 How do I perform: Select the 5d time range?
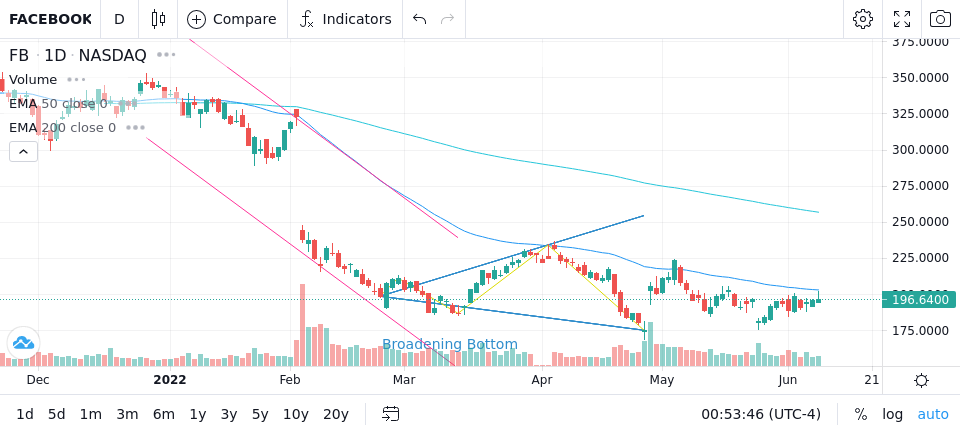[x=56, y=414]
